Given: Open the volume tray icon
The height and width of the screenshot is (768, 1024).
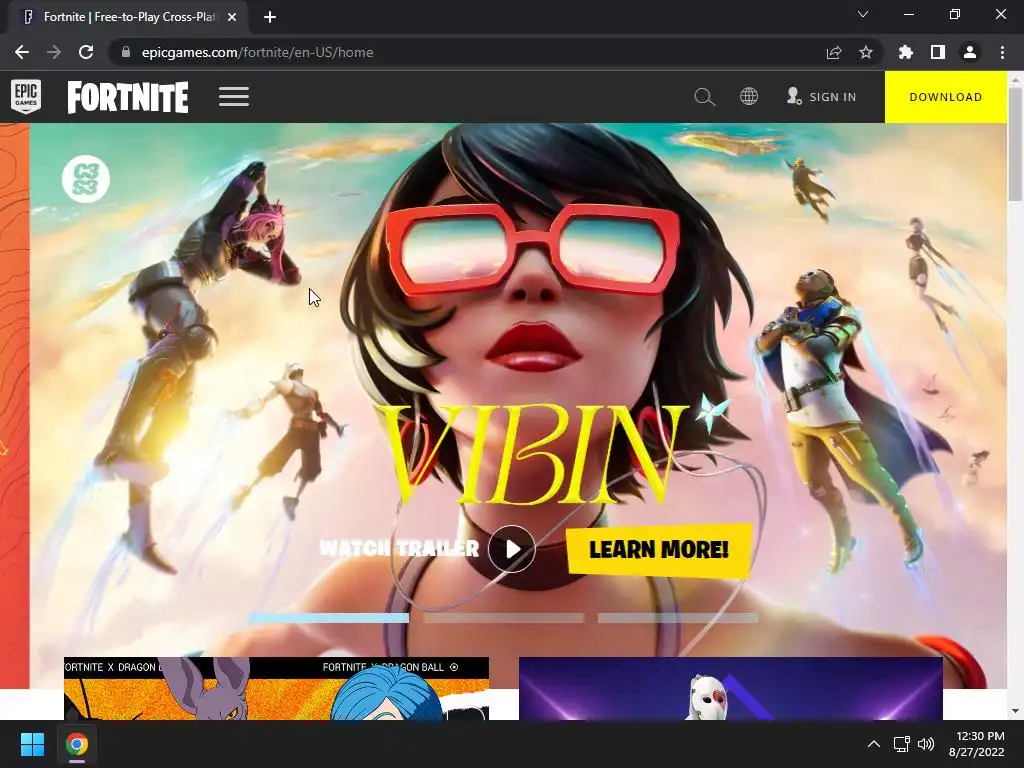Looking at the screenshot, I should [925, 744].
